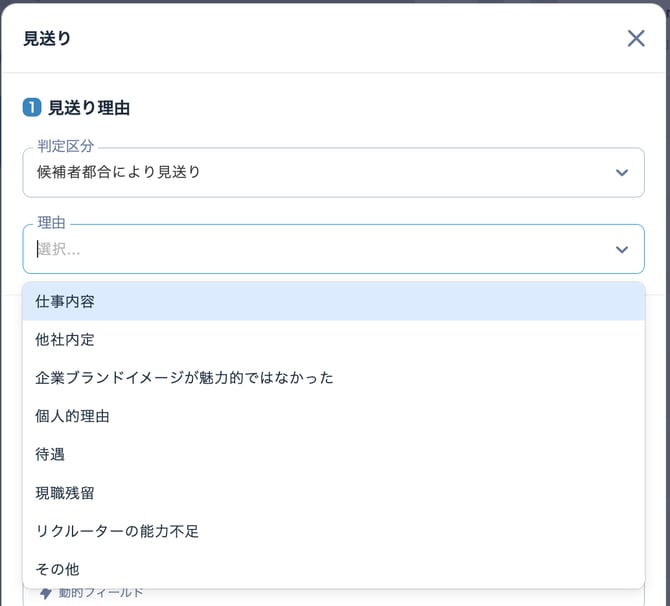Click the 見送り理由 section heading
The image size is (670, 606).
[x=89, y=107]
